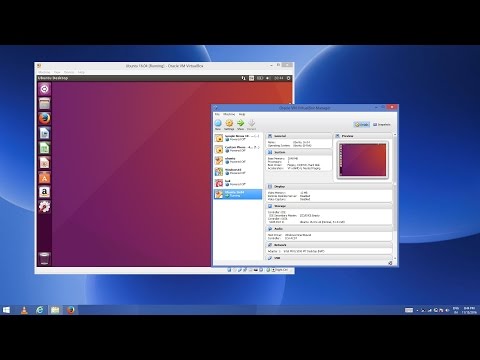The height and width of the screenshot is (360, 480).
Task: Open the Ubuntu Dash search launcher icon
Action: (x=45, y=89)
